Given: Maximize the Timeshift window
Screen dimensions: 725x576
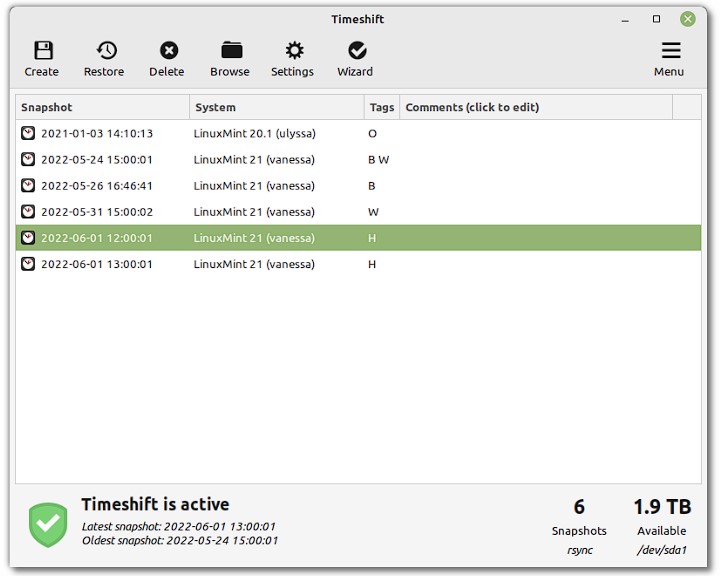Looking at the screenshot, I should (656, 19).
